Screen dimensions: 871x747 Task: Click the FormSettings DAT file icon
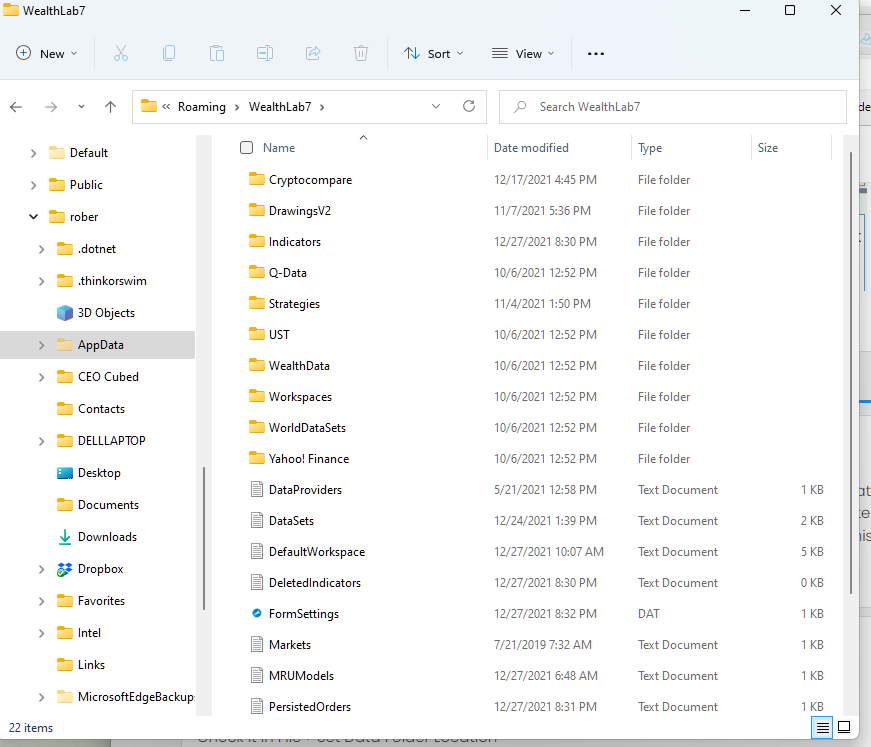(x=257, y=614)
